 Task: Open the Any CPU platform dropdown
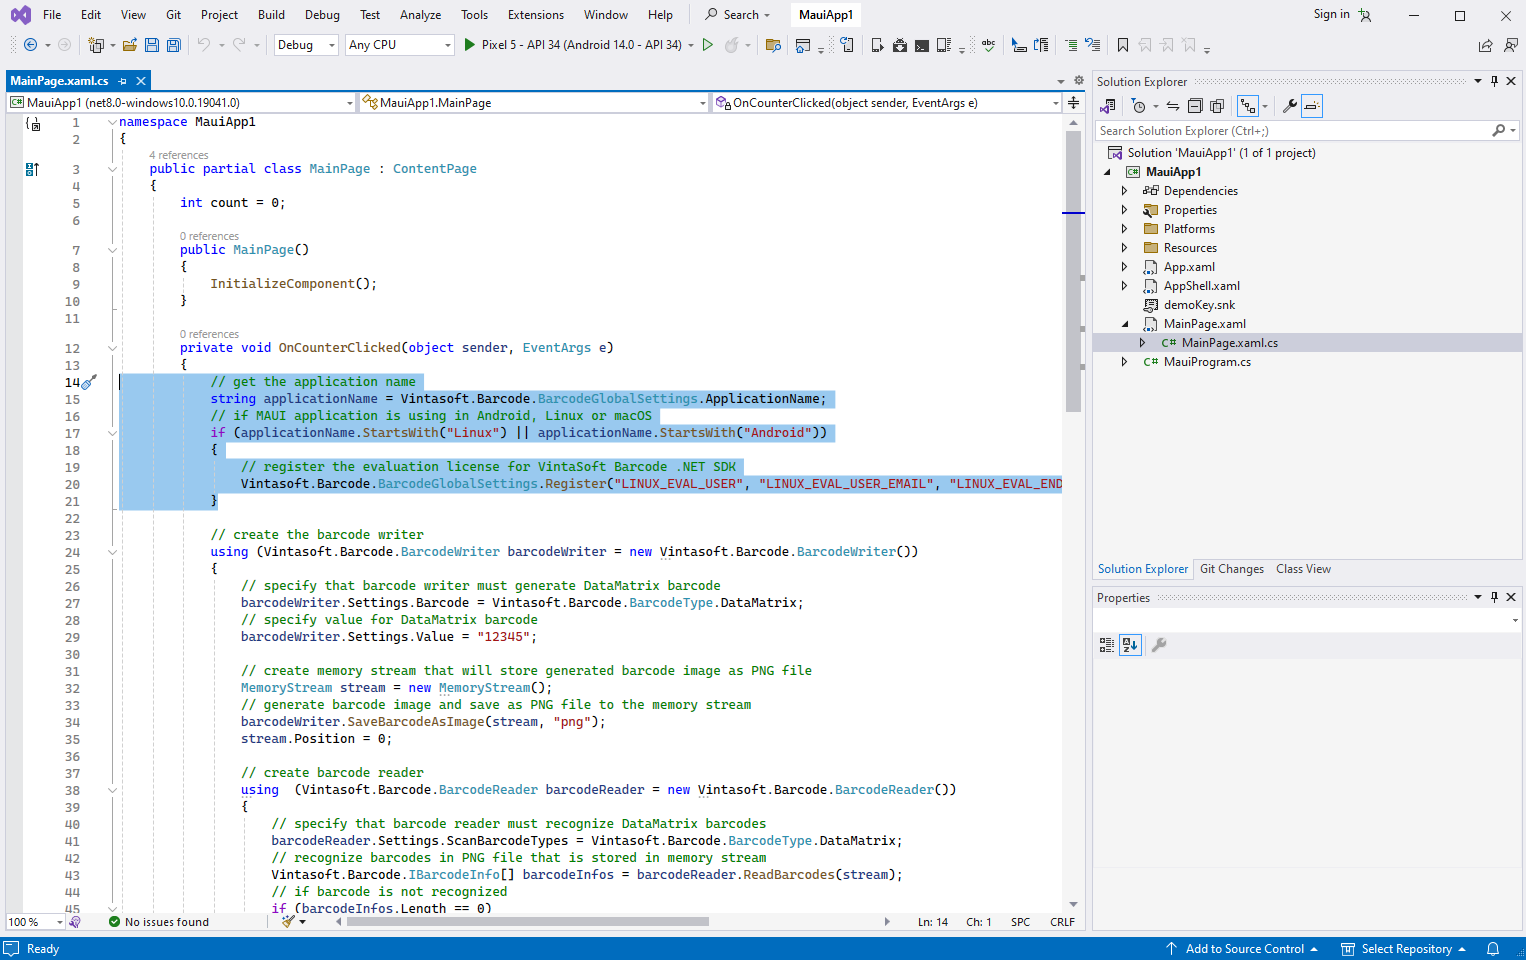coord(400,45)
